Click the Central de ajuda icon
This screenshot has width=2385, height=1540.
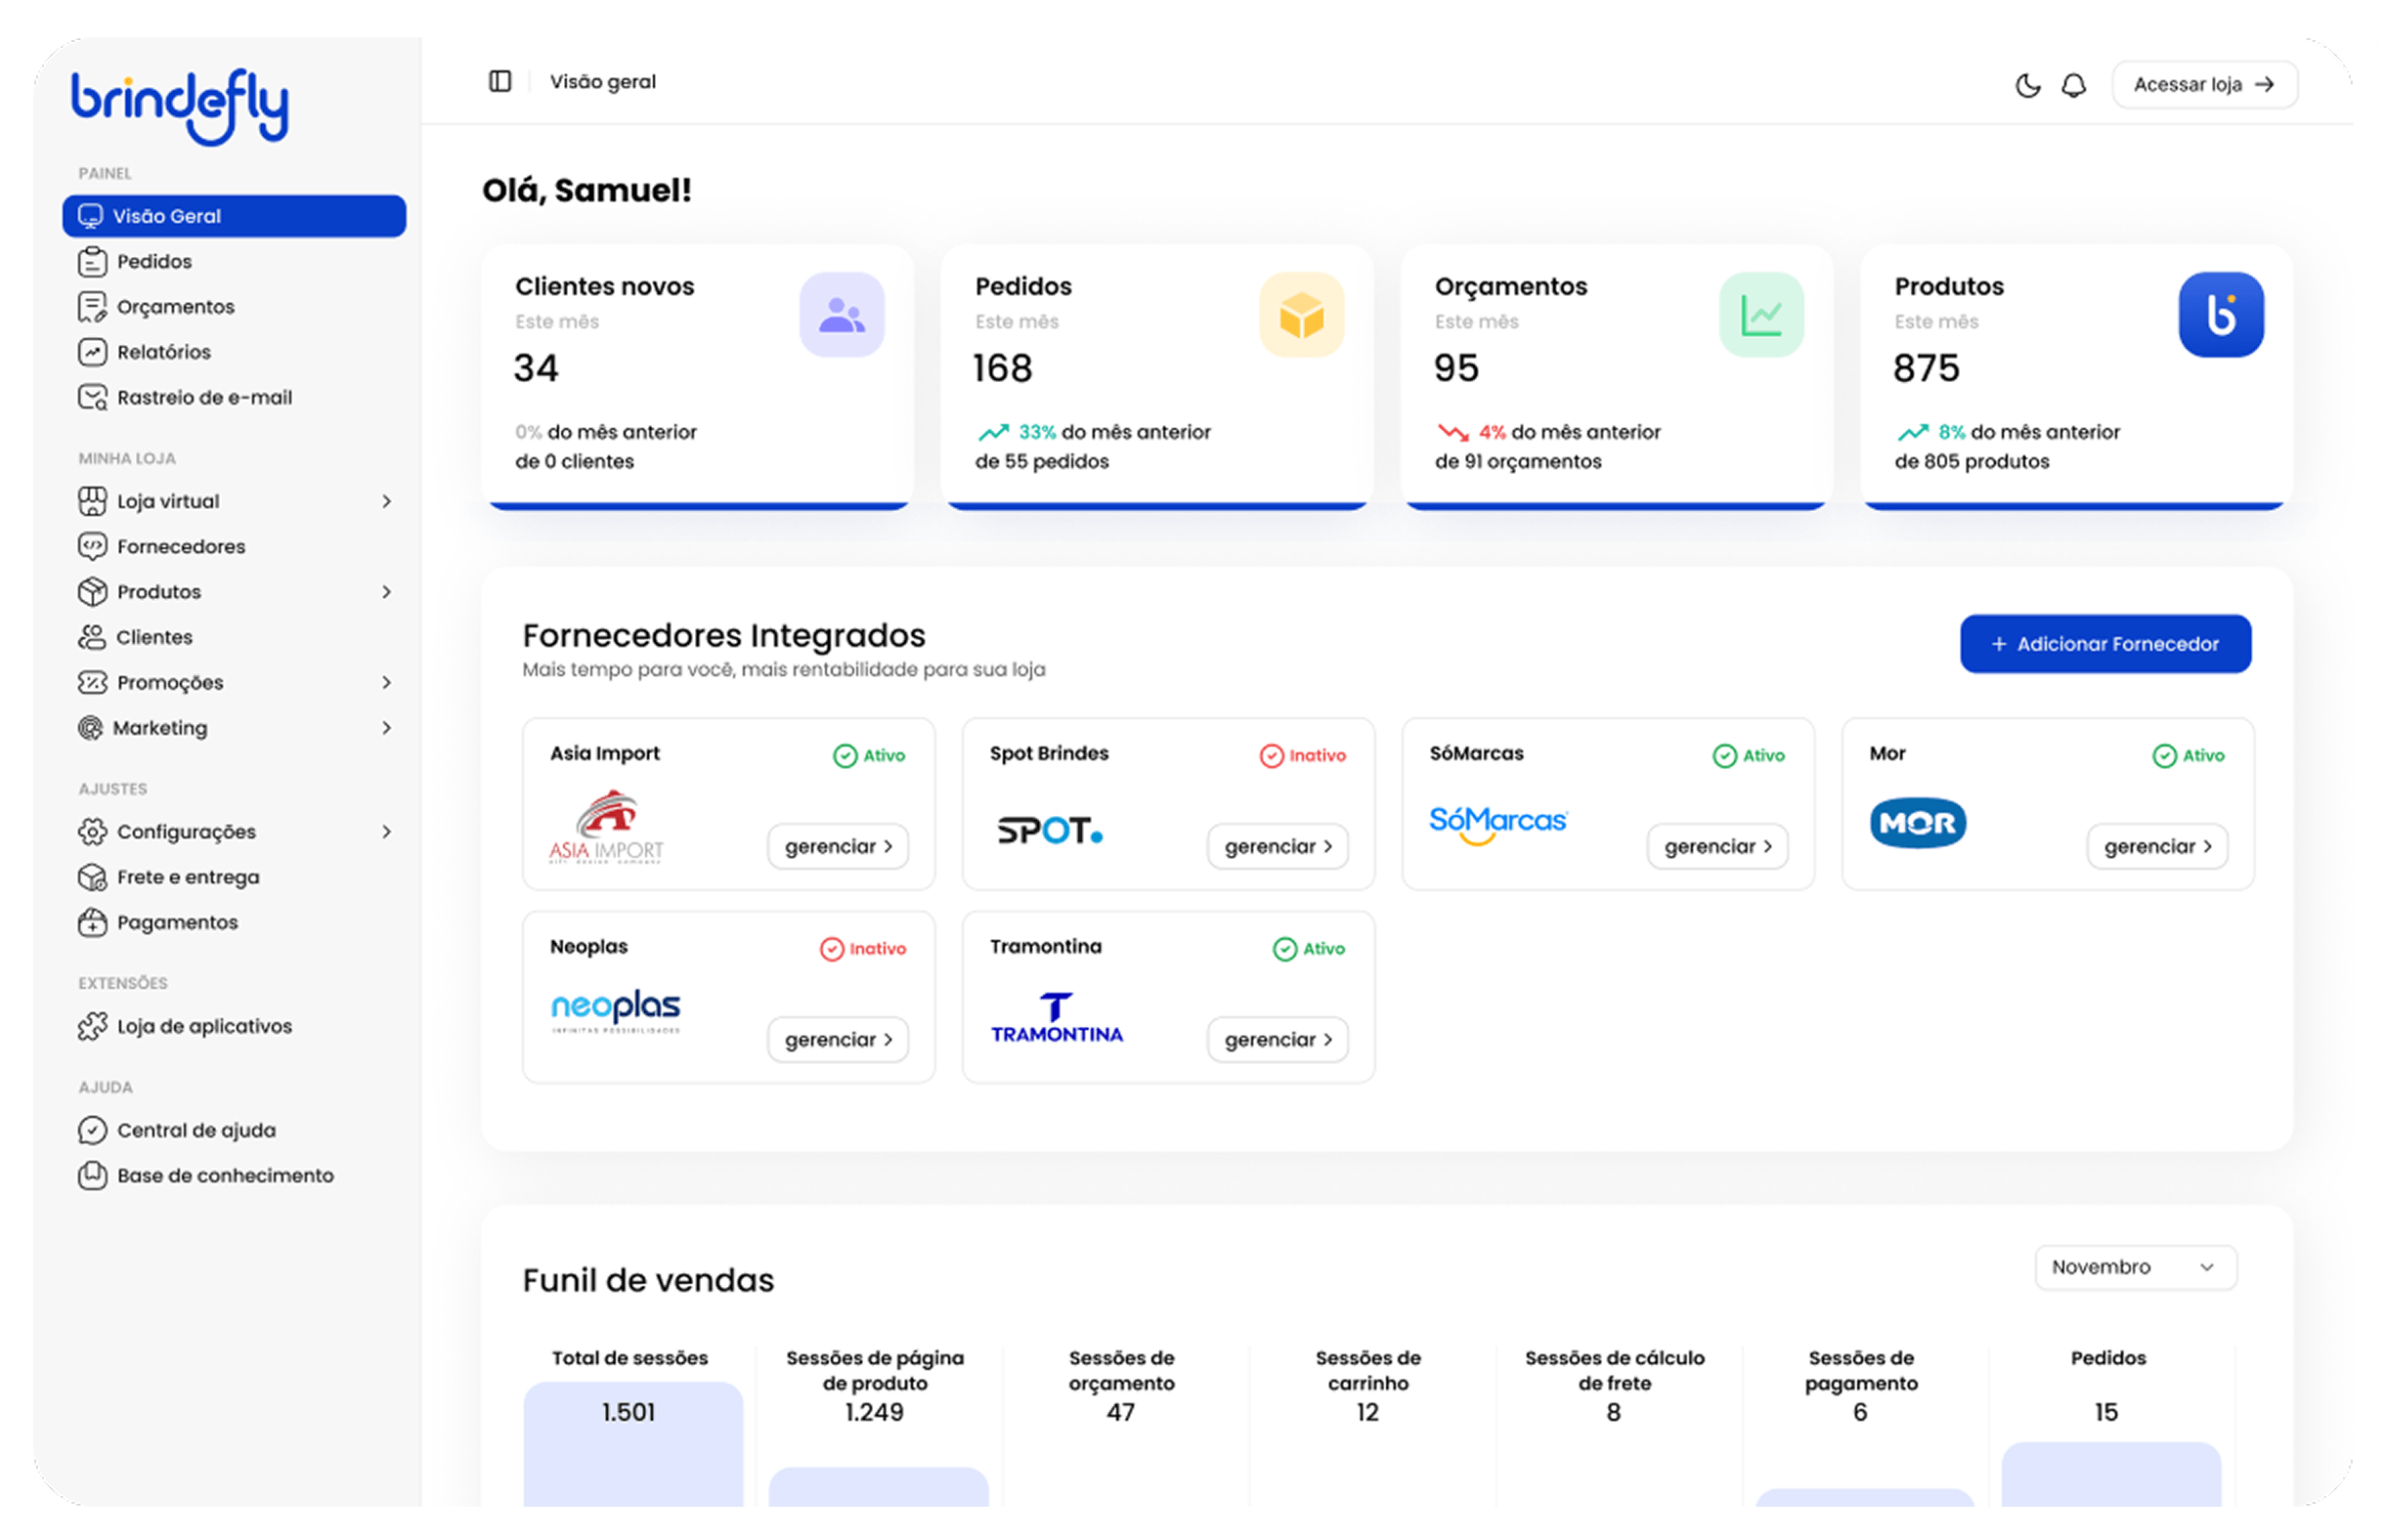click(92, 1130)
